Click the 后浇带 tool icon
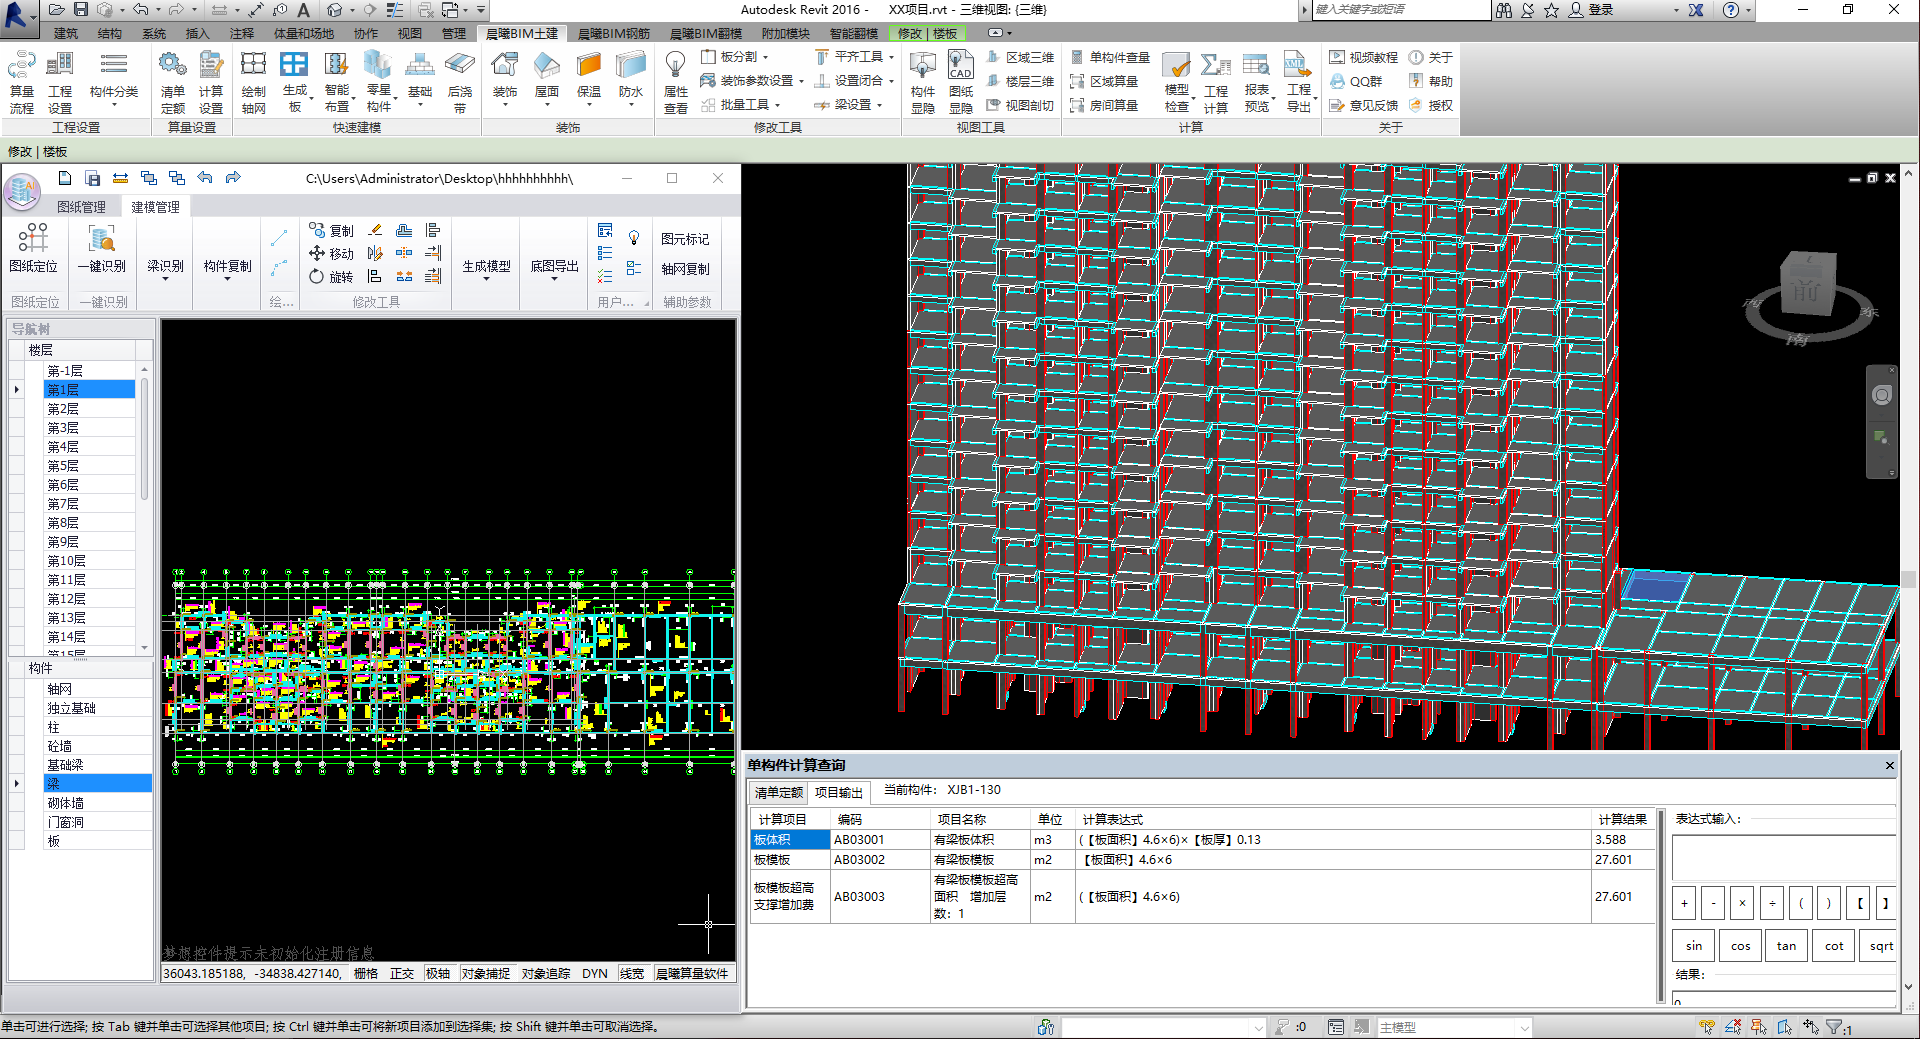The height and width of the screenshot is (1039, 1920). pyautogui.click(x=460, y=66)
